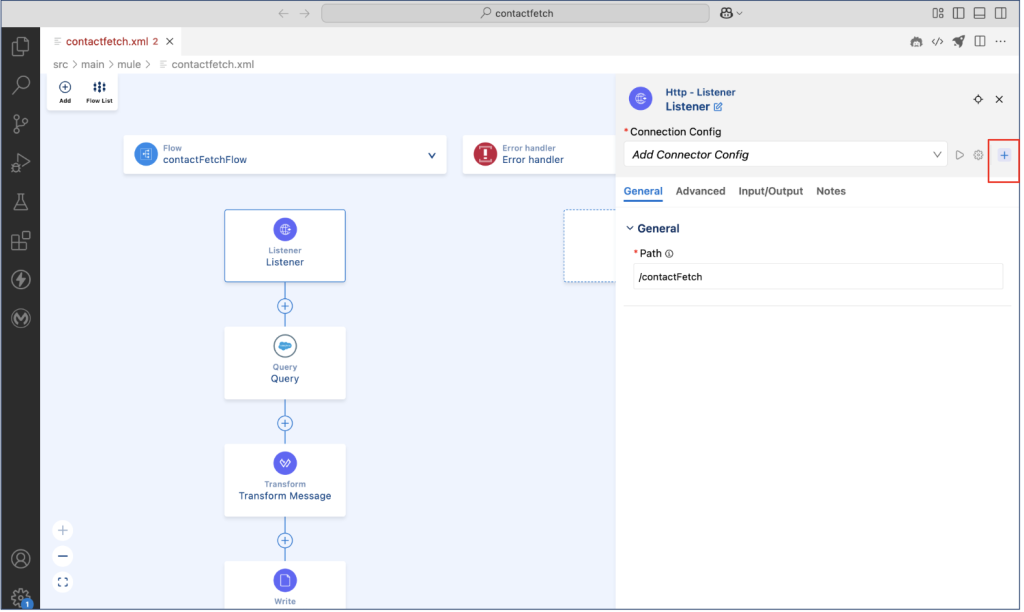
Task: Select the contactfetch.xml editor tab
Action: (x=112, y=41)
